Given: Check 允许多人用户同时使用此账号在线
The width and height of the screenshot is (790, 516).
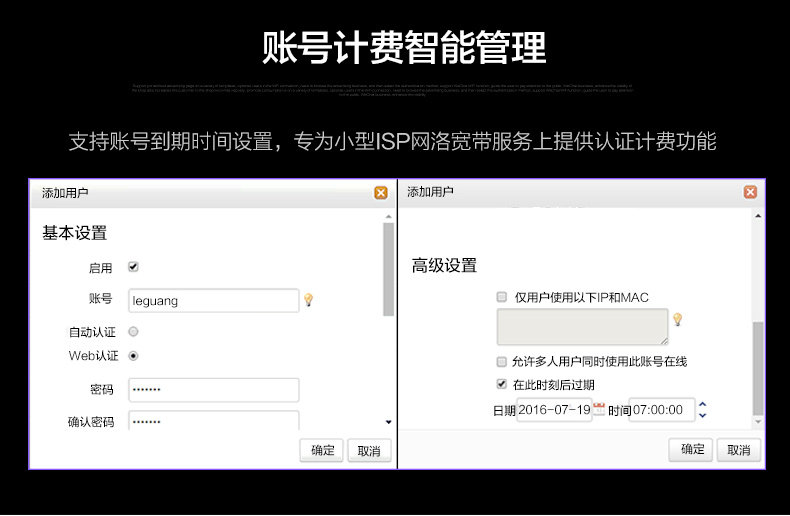Looking at the screenshot, I should [501, 361].
